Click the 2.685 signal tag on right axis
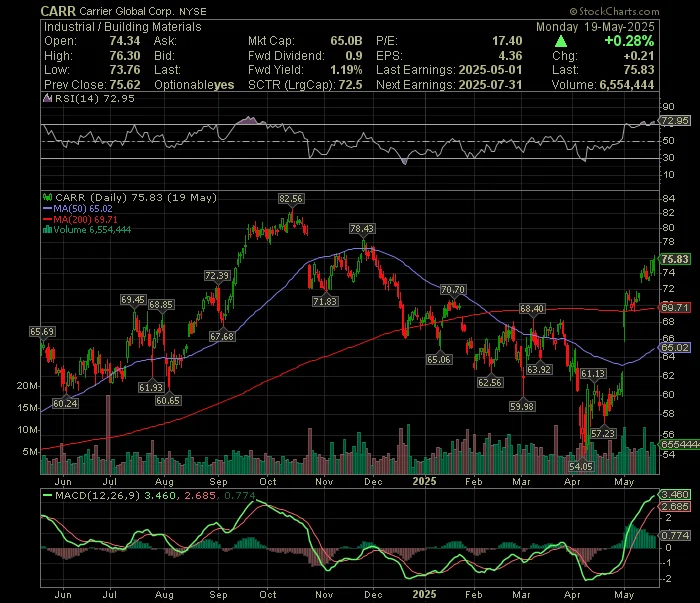Image resolution: width=700 pixels, height=603 pixels. 675,506
